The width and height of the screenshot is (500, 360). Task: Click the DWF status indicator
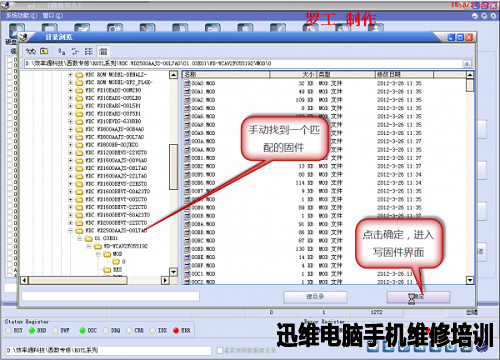(56, 330)
